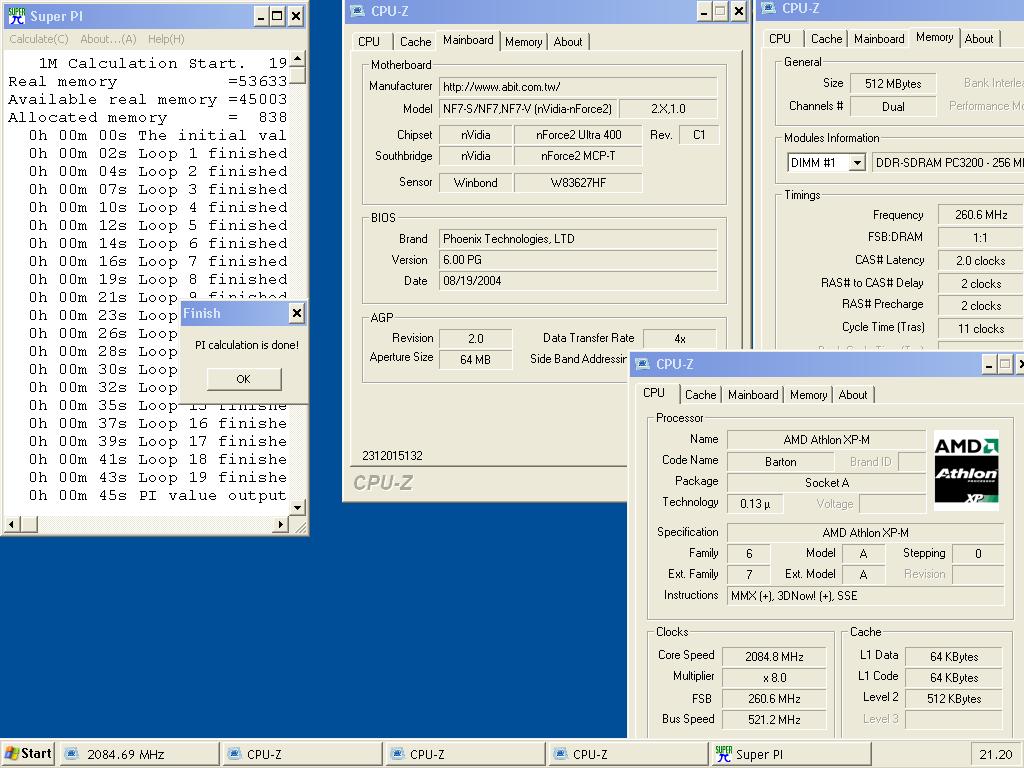Click the Package field Socket A
The image size is (1024, 768).
pos(826,483)
